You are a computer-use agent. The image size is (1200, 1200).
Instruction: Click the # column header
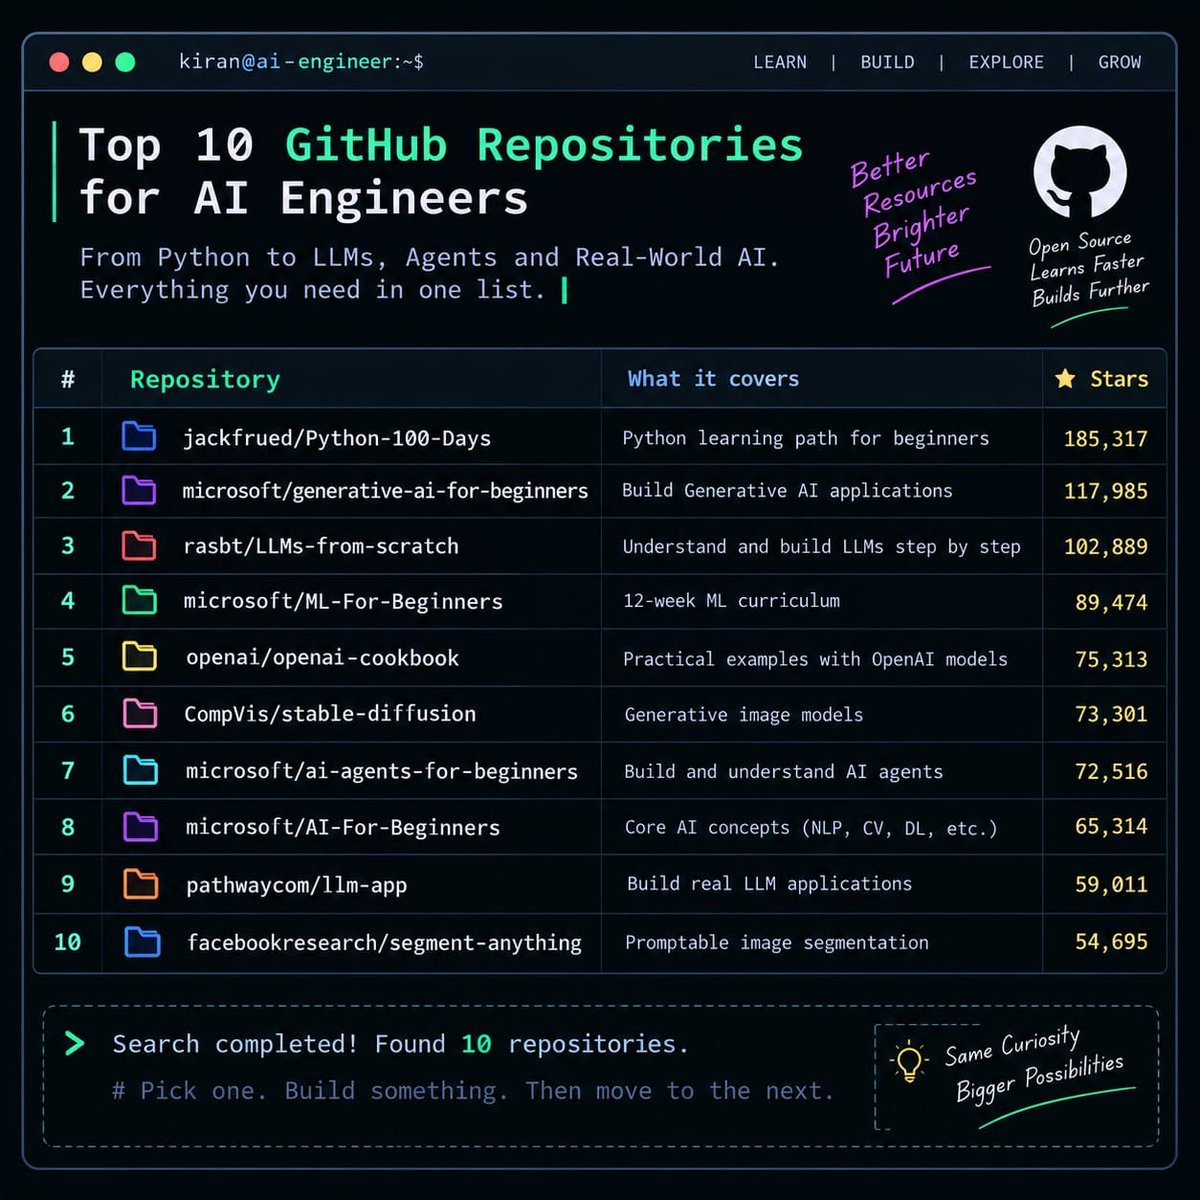(x=68, y=379)
